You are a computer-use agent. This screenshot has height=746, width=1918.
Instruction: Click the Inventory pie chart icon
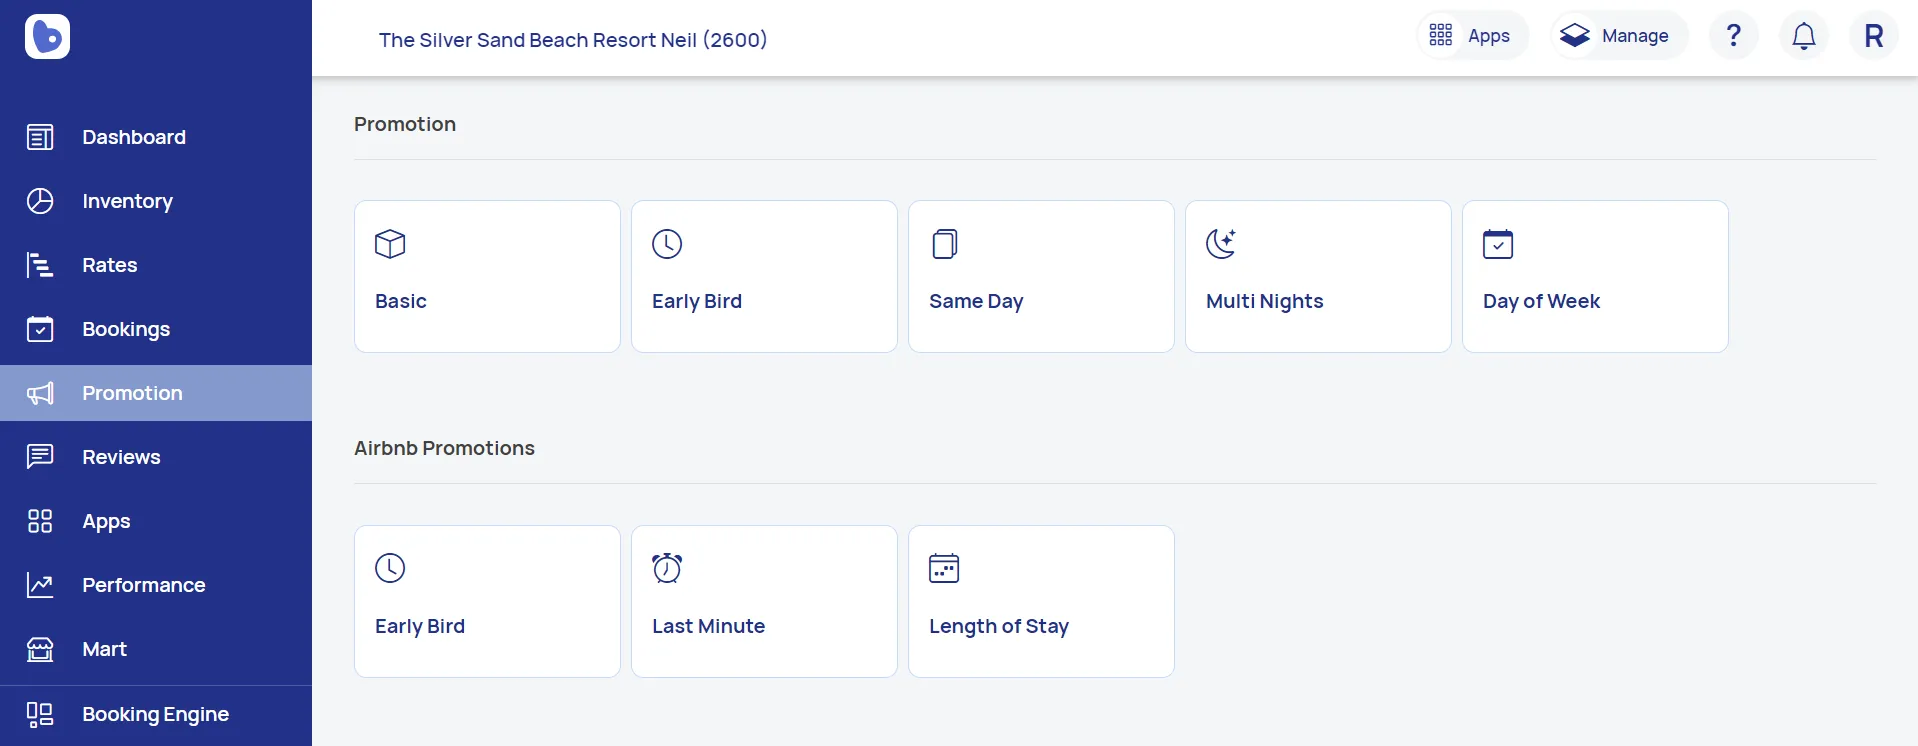coord(40,201)
